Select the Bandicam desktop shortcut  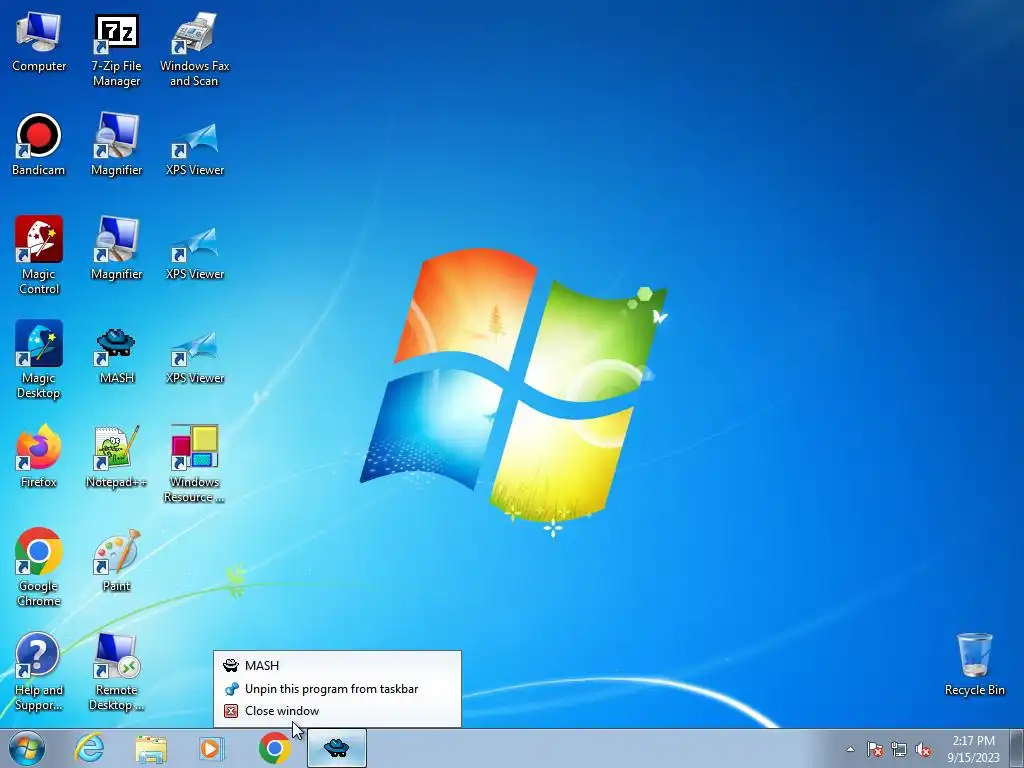click(39, 145)
